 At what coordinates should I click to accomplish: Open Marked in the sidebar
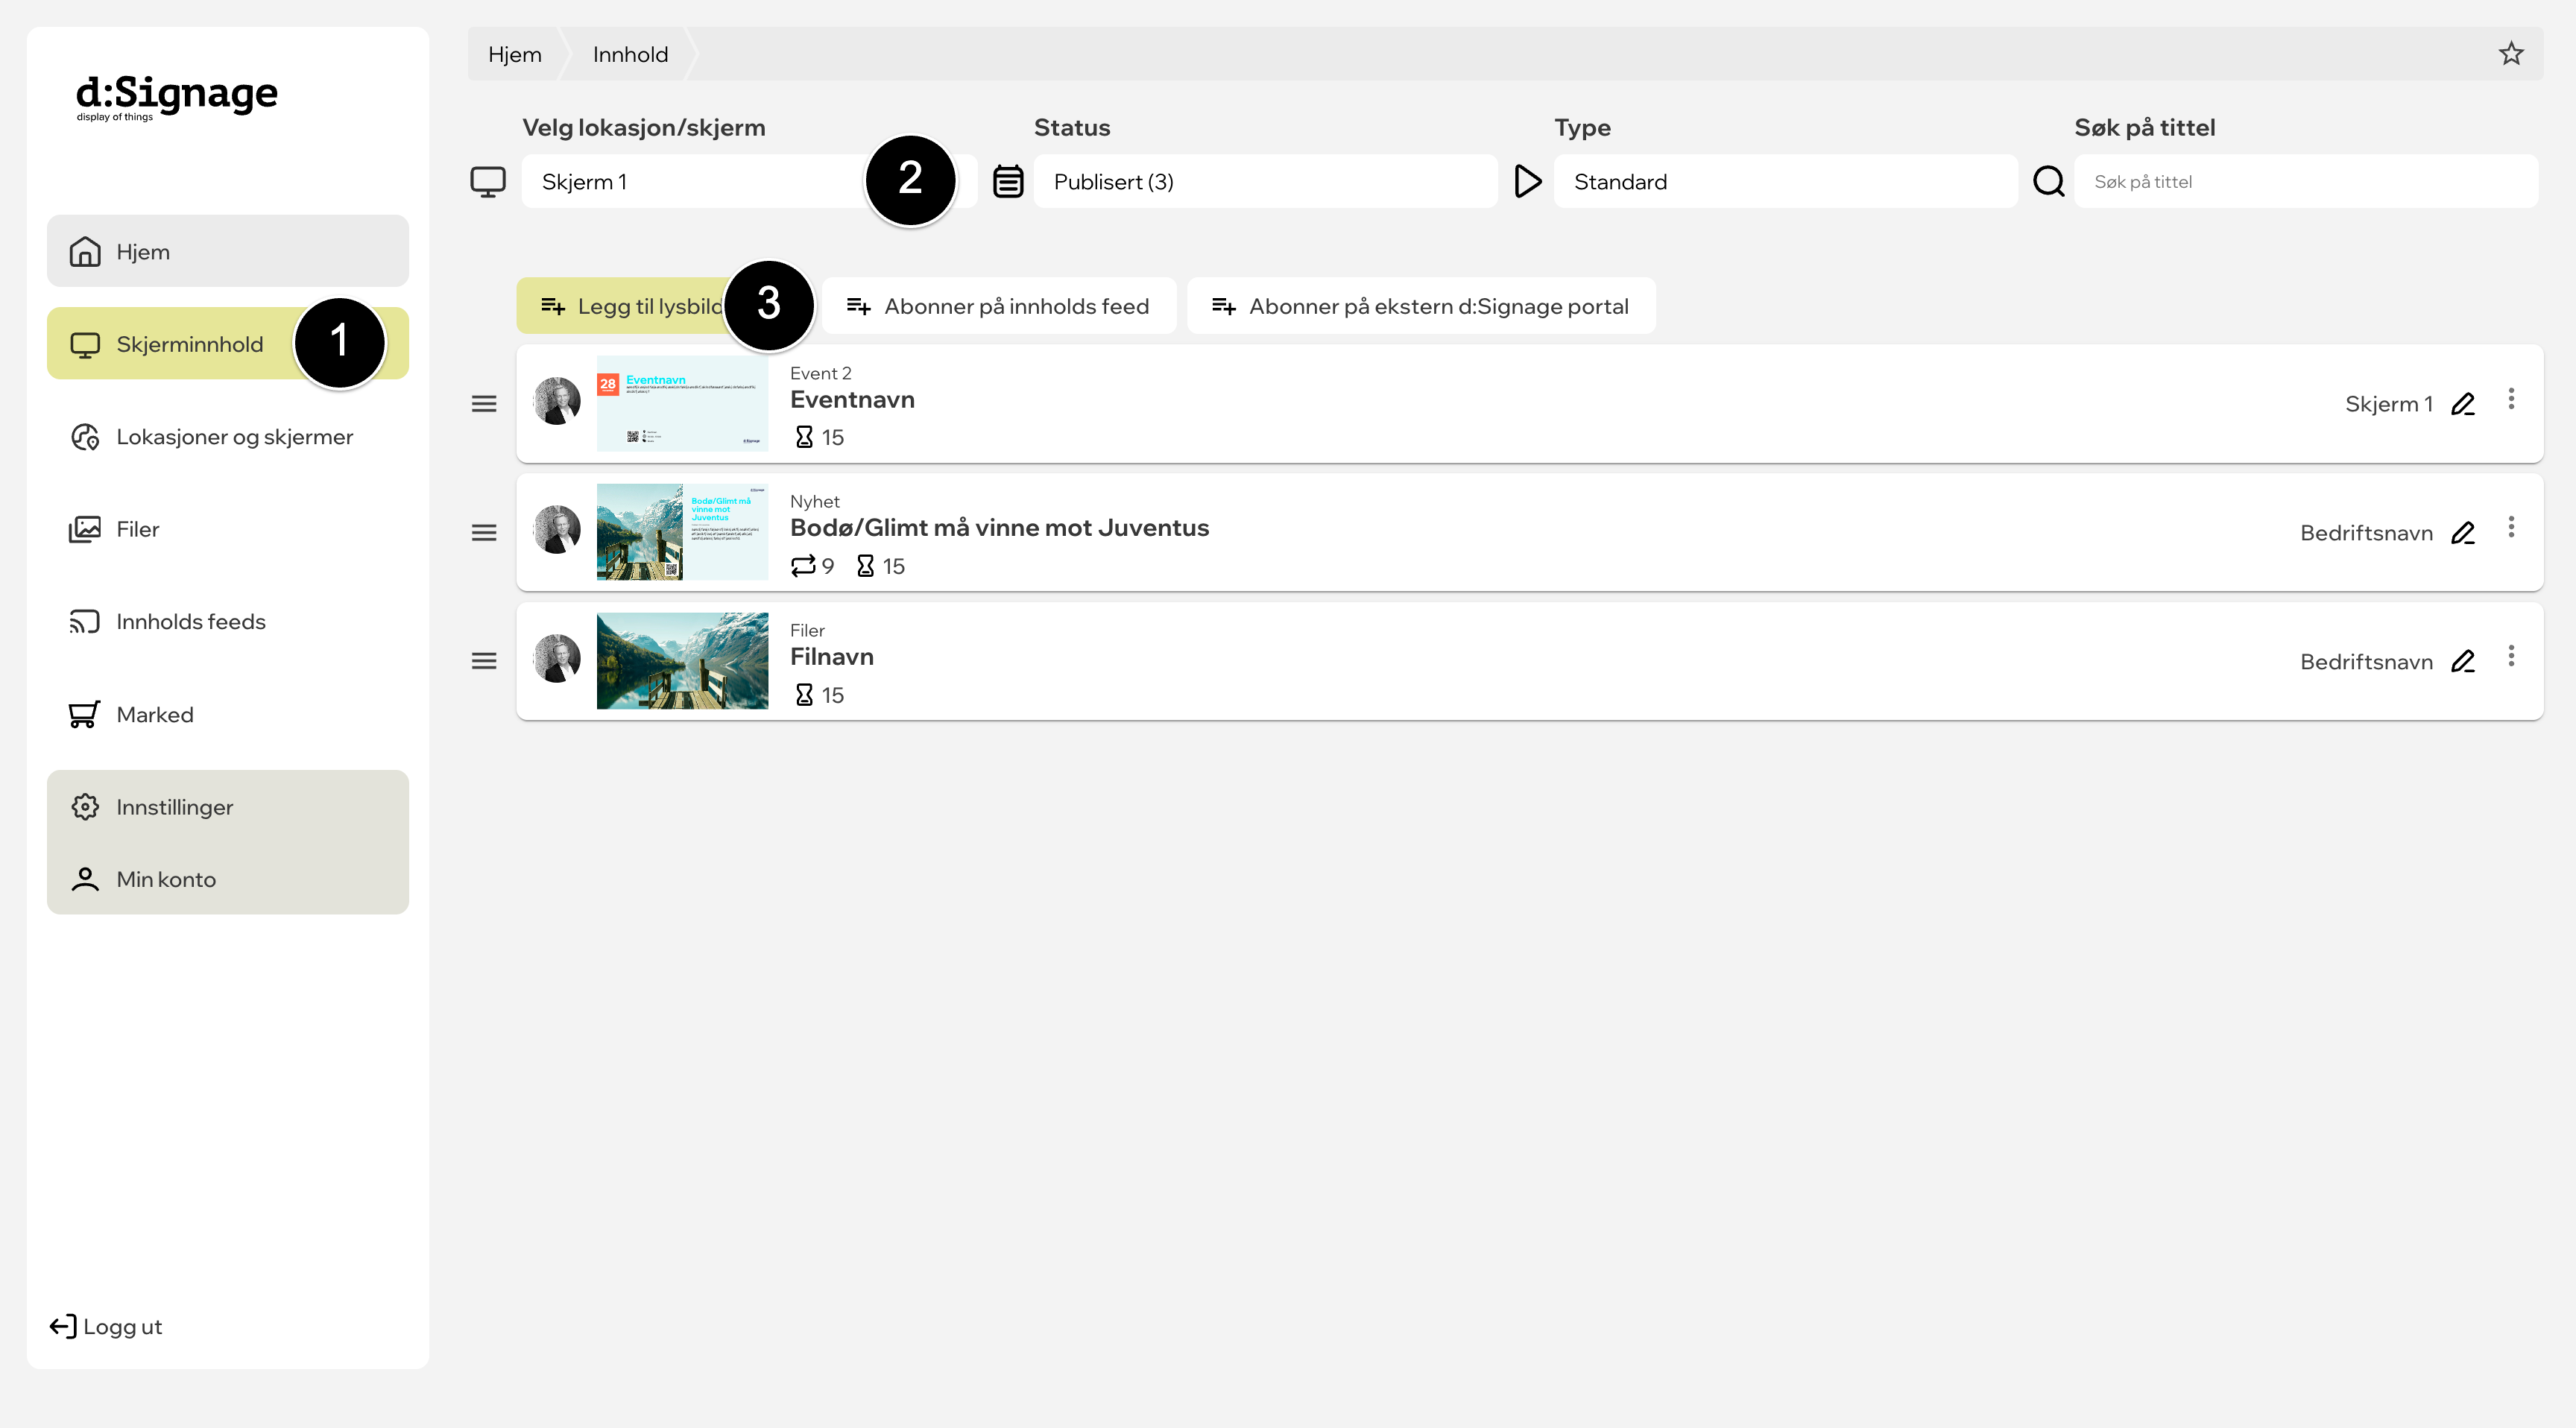tap(228, 715)
